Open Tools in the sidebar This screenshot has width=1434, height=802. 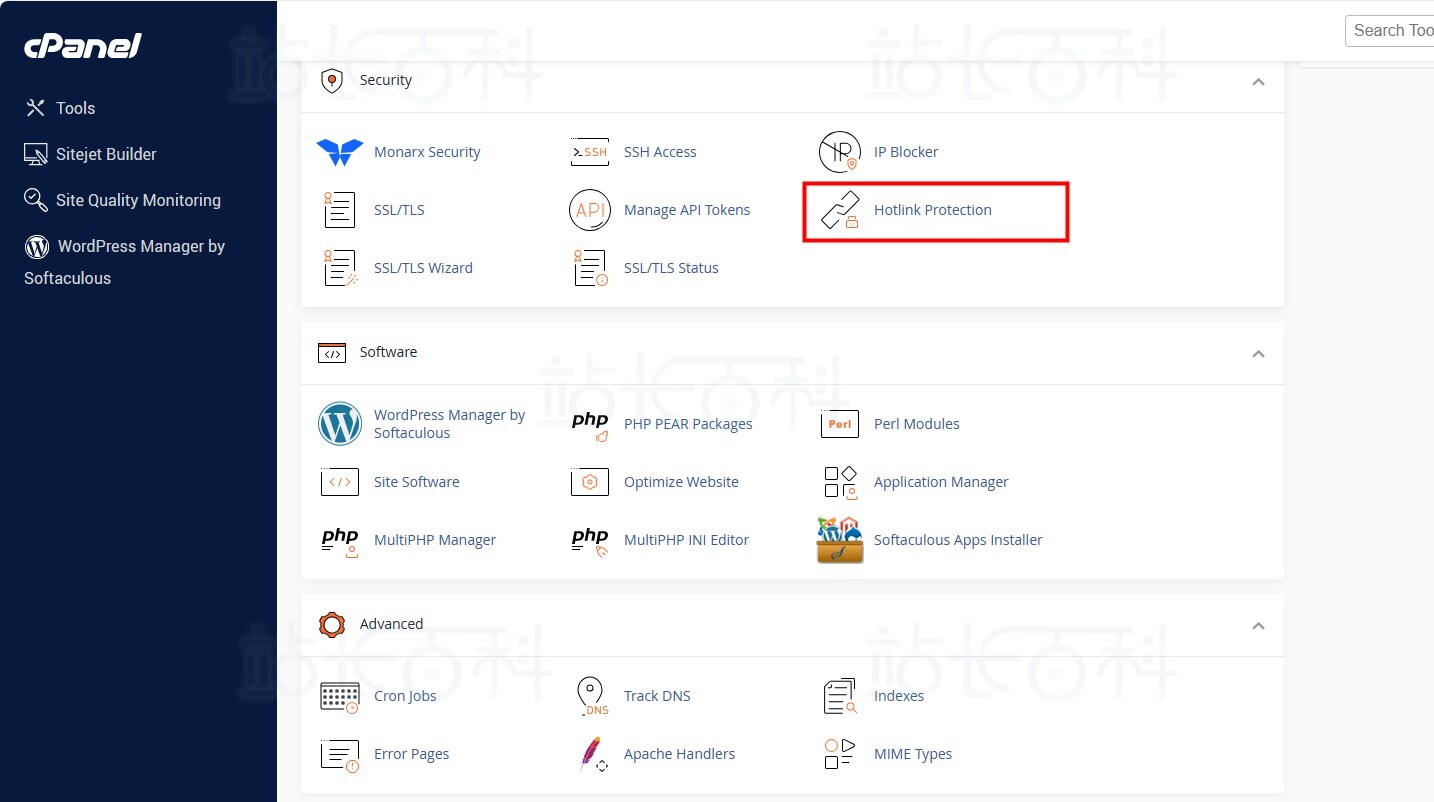(75, 108)
